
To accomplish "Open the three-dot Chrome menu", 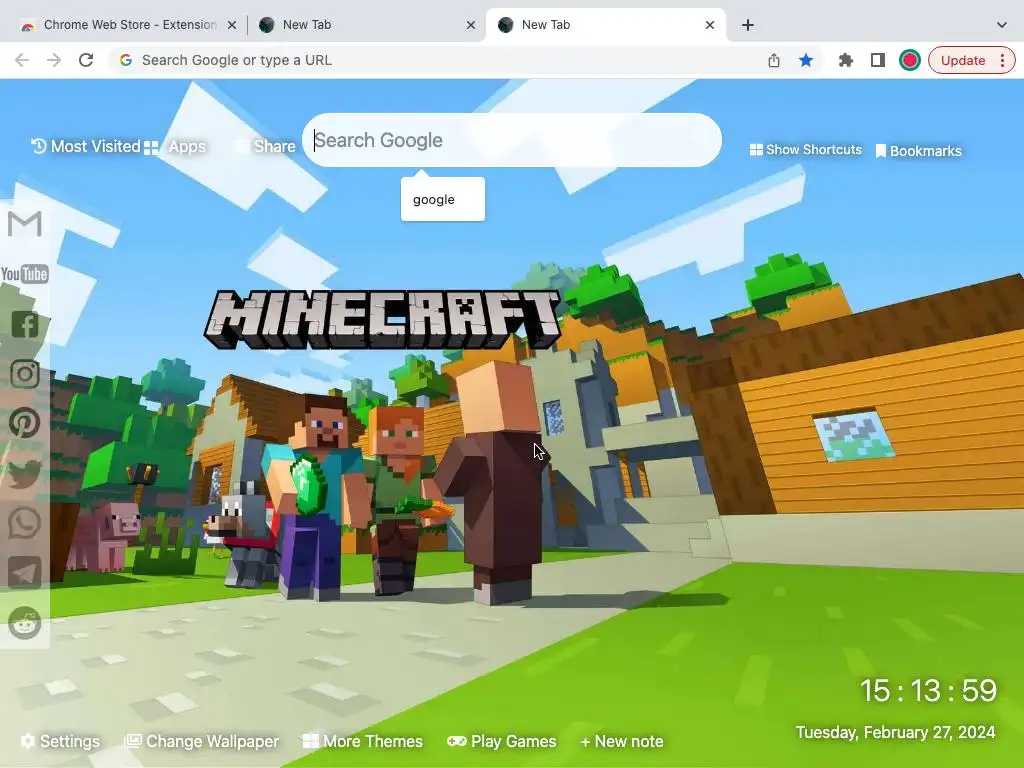I will (1002, 60).
